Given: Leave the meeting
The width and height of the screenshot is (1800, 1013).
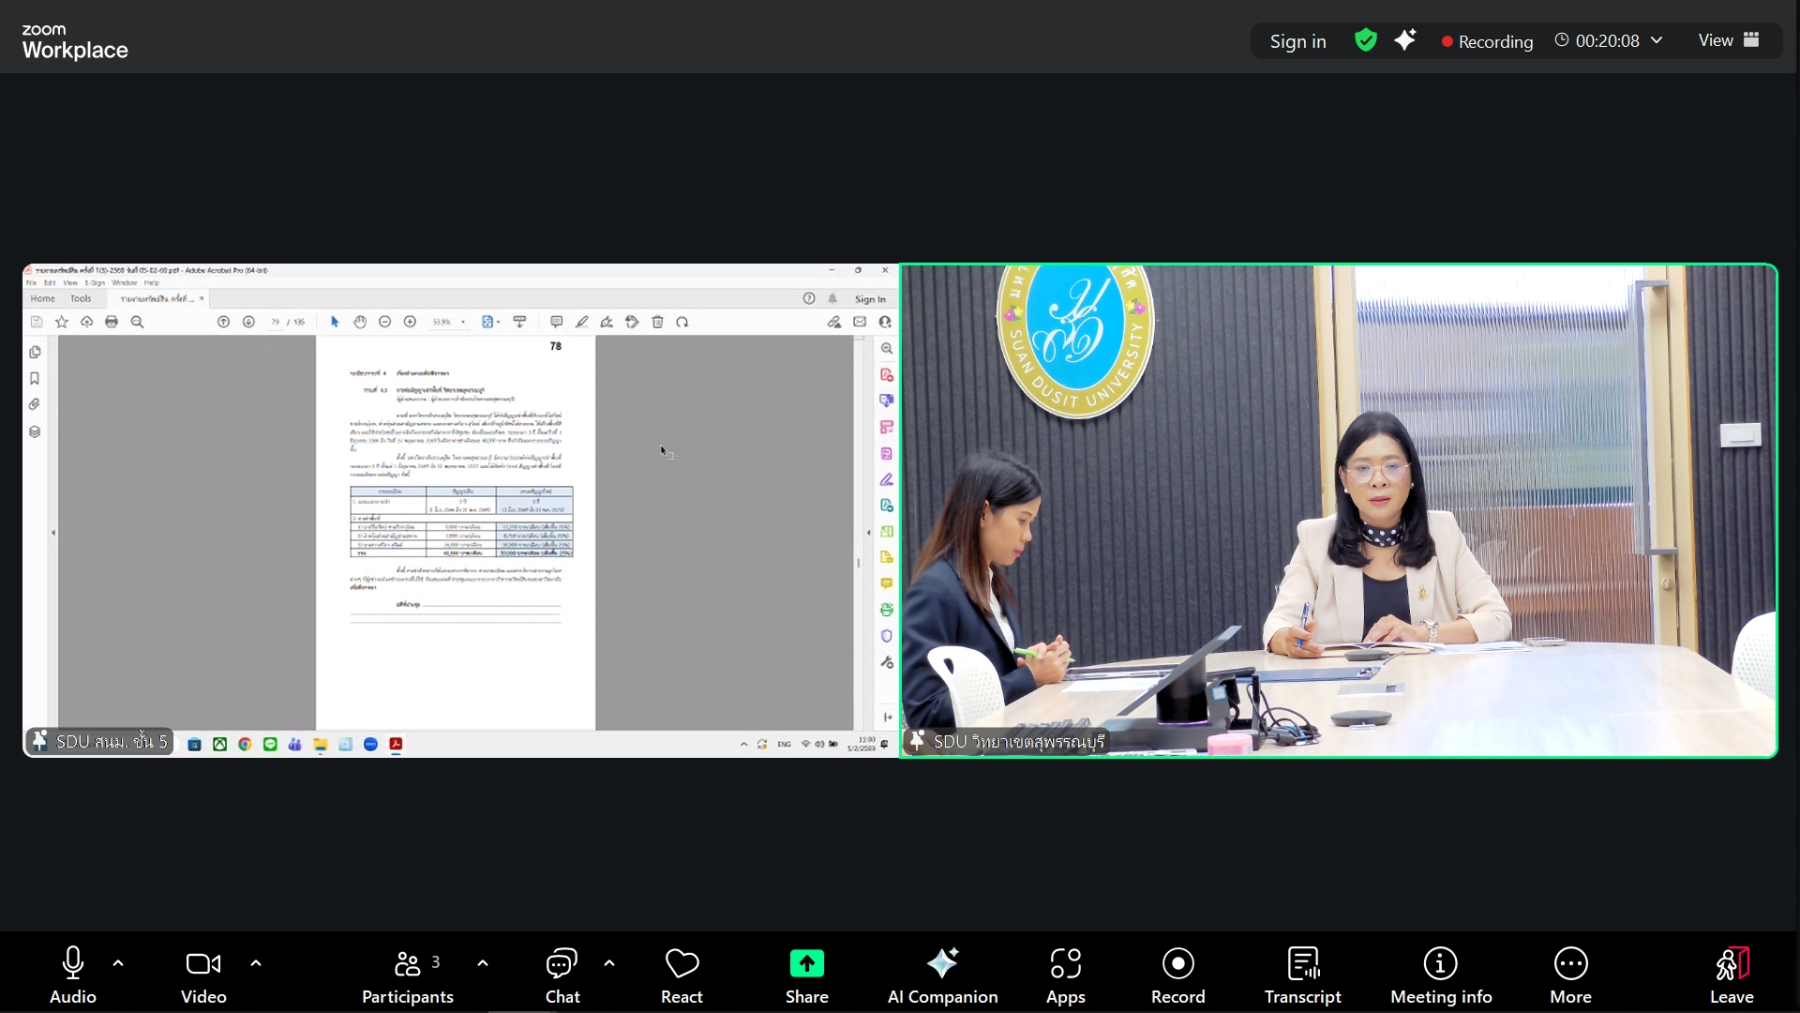Looking at the screenshot, I should (x=1731, y=974).
